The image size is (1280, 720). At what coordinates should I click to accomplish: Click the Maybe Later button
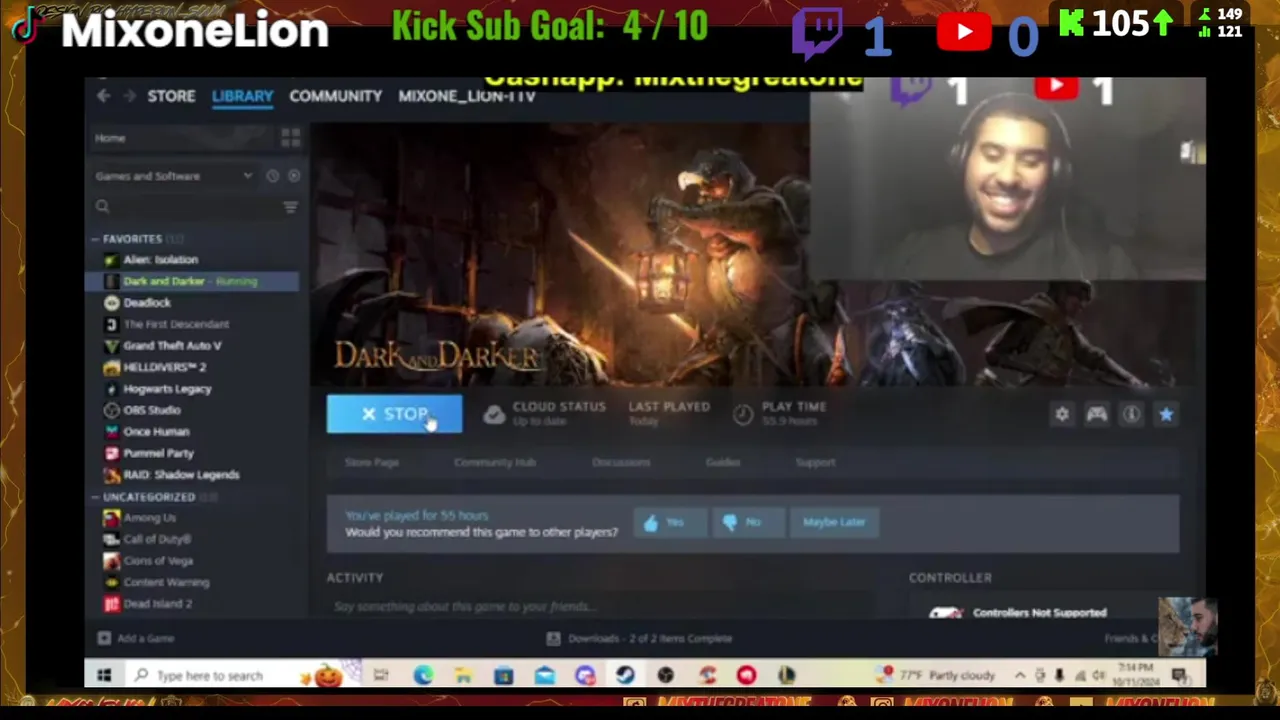point(834,522)
